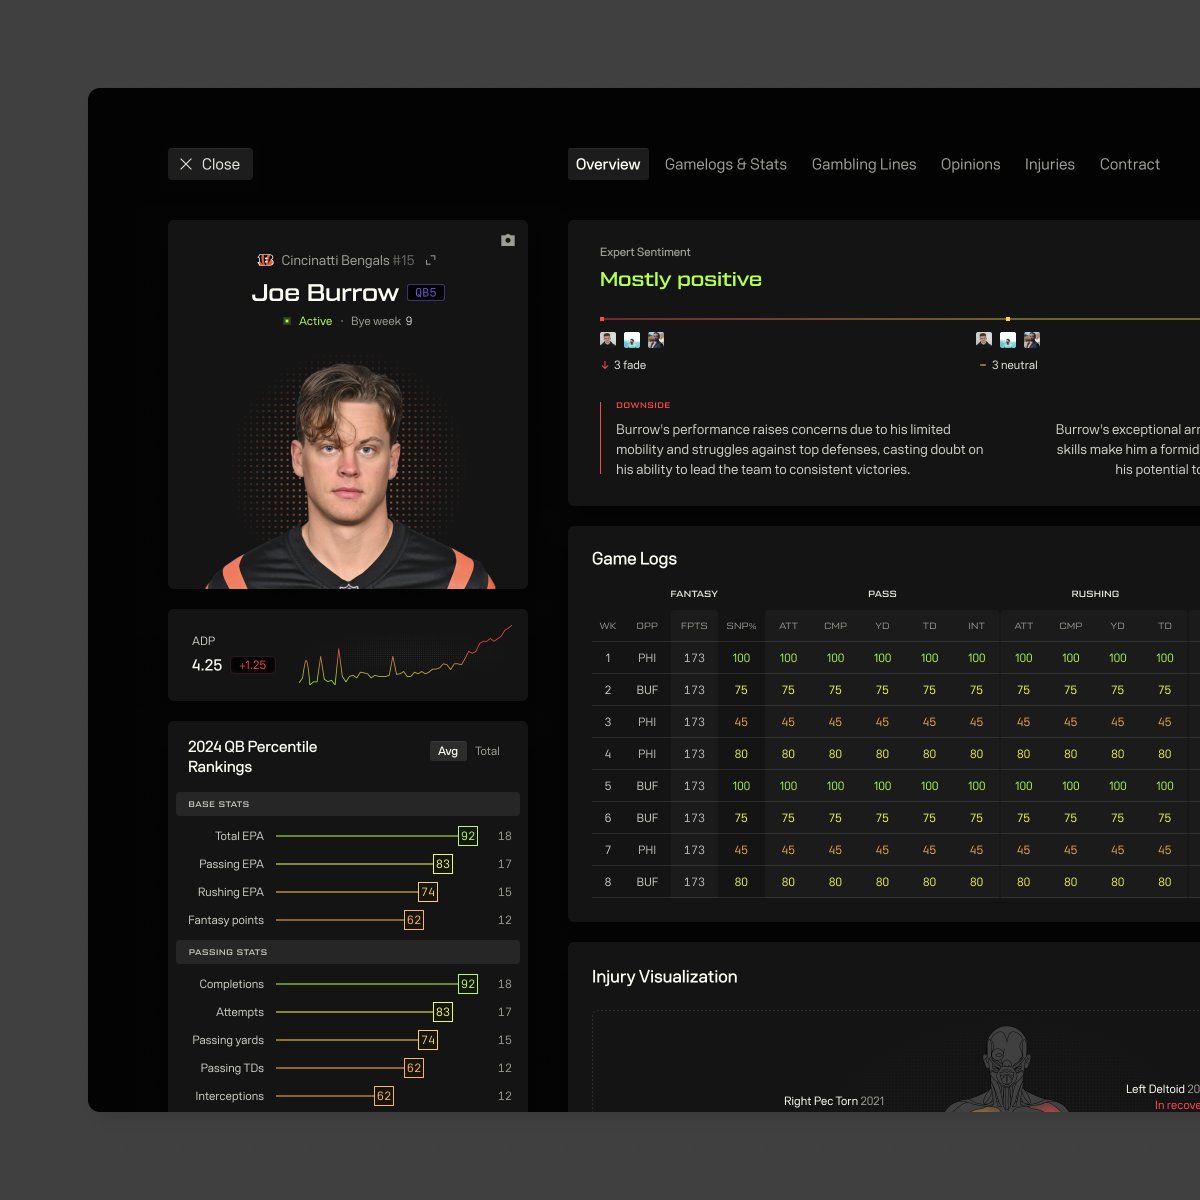Screen dimensions: 1200x1200
Task: Click the third expert avatar above 3 neutral
Action: [x=1032, y=340]
